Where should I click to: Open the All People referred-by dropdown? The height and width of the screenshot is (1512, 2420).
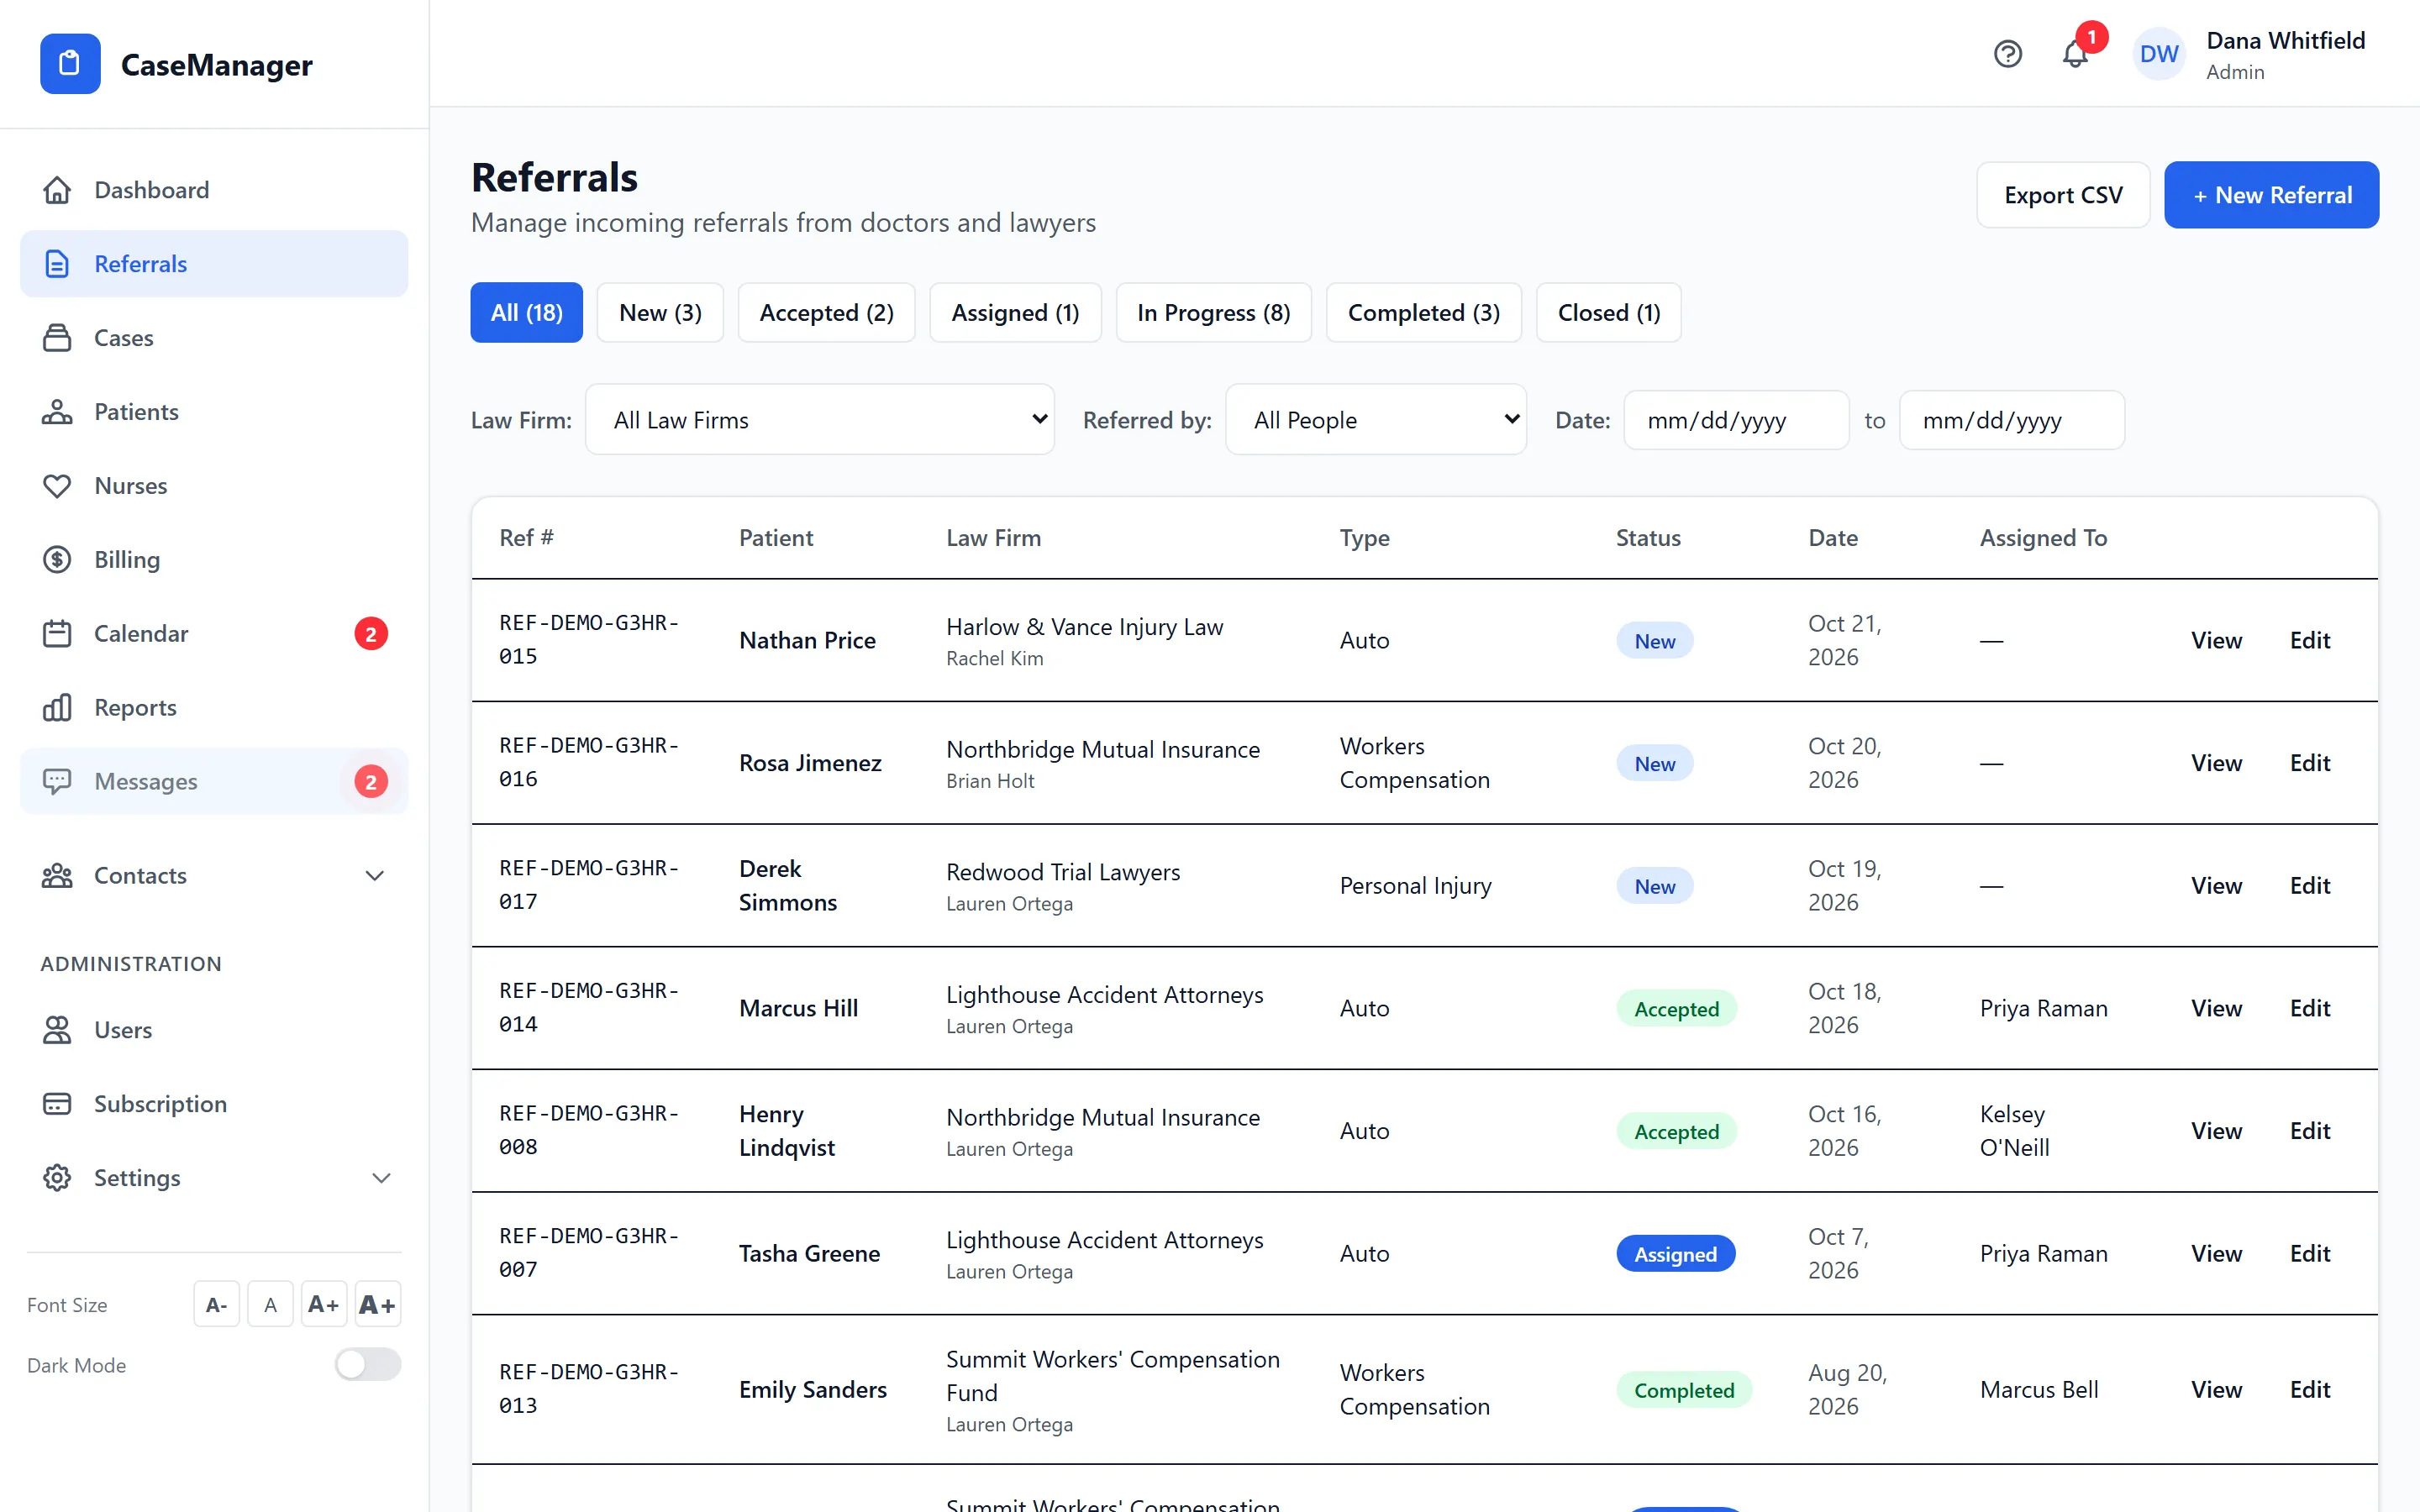(1376, 420)
